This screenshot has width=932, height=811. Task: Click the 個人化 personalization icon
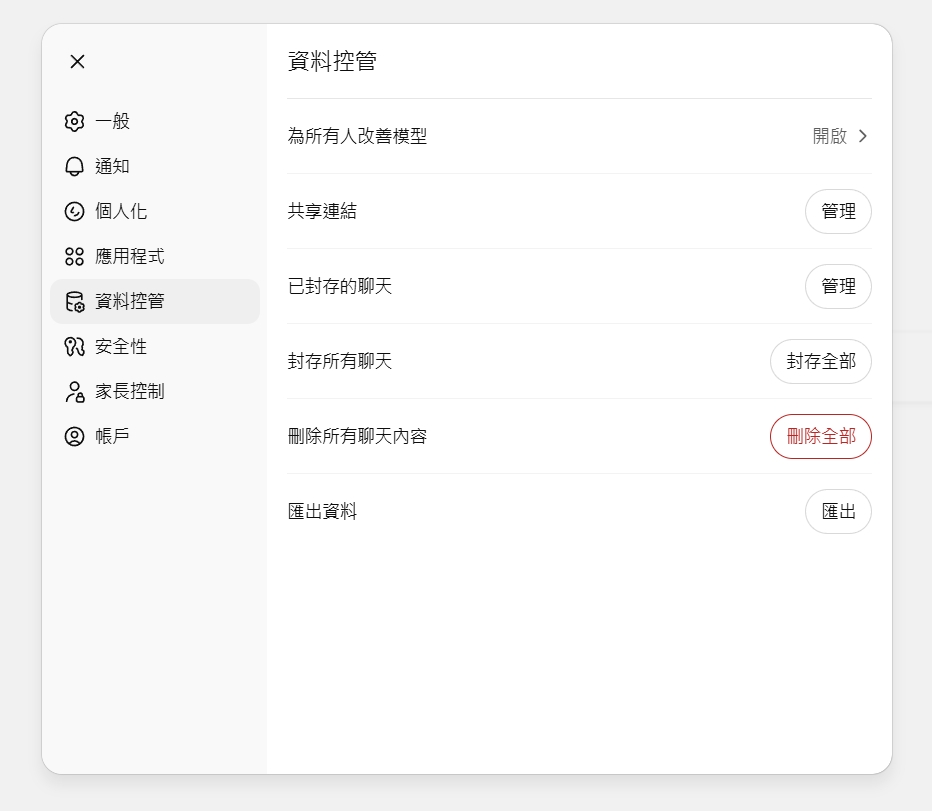(x=73, y=211)
